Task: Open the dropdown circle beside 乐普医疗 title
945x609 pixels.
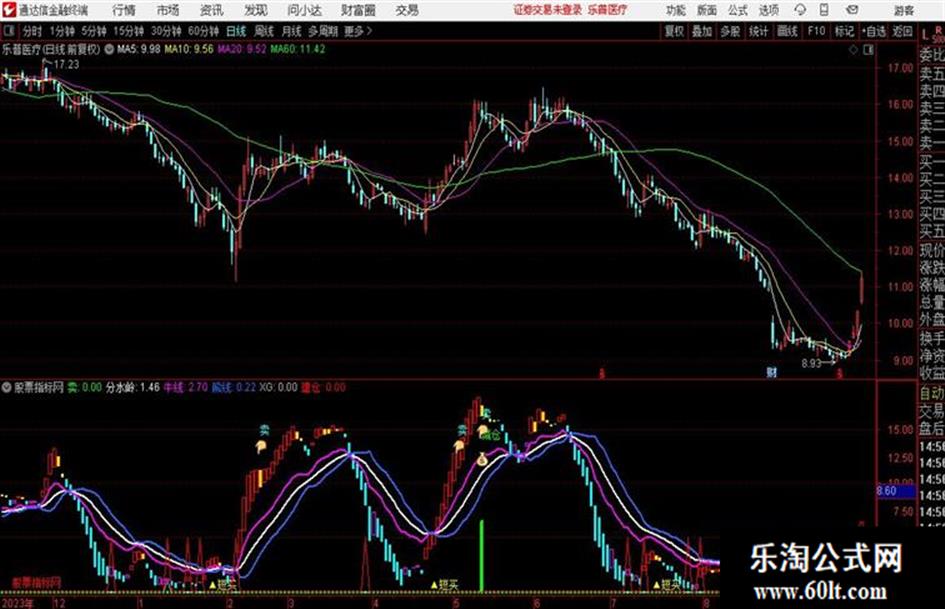Action: (109, 49)
